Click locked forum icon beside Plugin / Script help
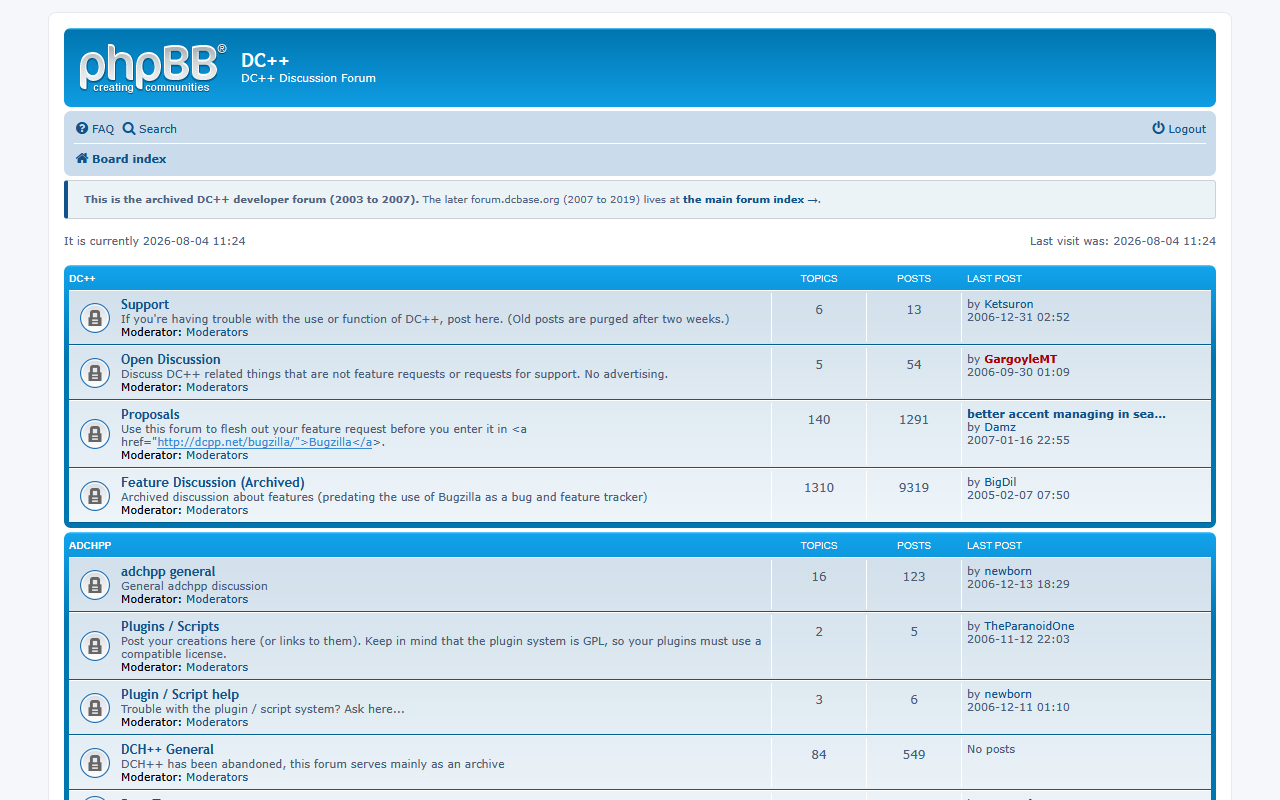 pyautogui.click(x=95, y=708)
